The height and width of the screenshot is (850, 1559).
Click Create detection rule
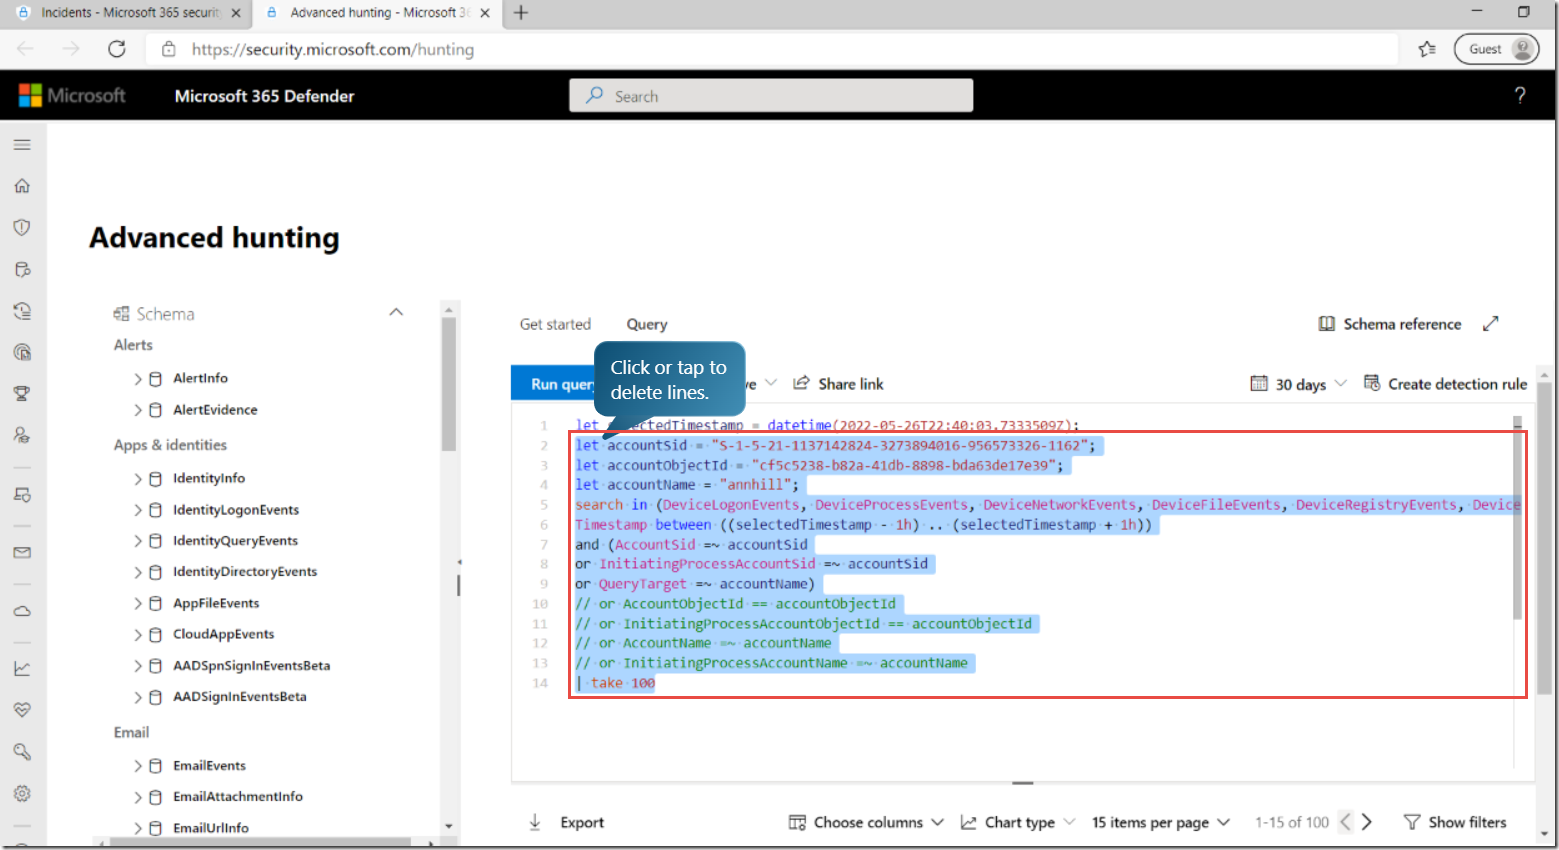pyautogui.click(x=1446, y=384)
